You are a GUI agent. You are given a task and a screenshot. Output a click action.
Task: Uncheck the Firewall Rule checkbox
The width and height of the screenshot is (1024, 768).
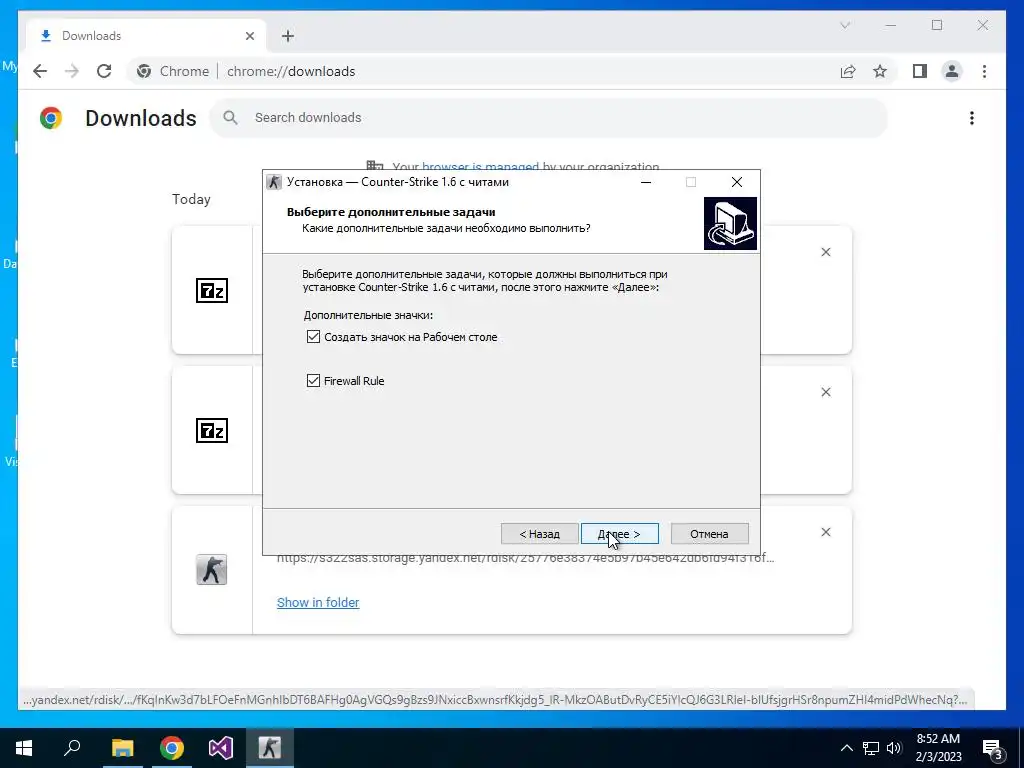point(313,381)
